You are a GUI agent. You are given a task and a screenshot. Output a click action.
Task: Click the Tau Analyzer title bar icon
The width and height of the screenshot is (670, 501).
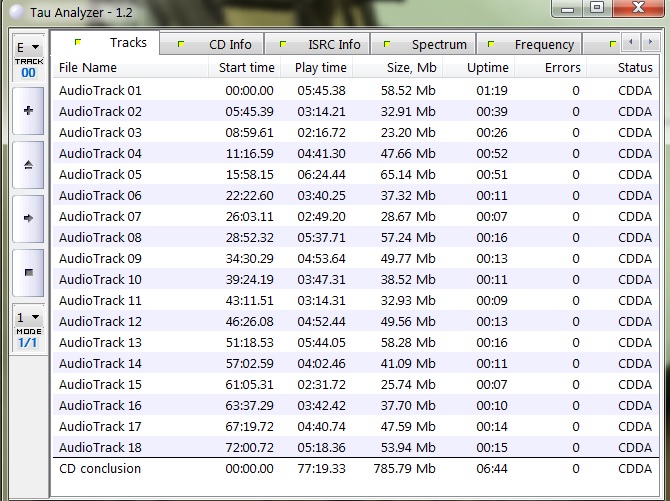[13, 10]
